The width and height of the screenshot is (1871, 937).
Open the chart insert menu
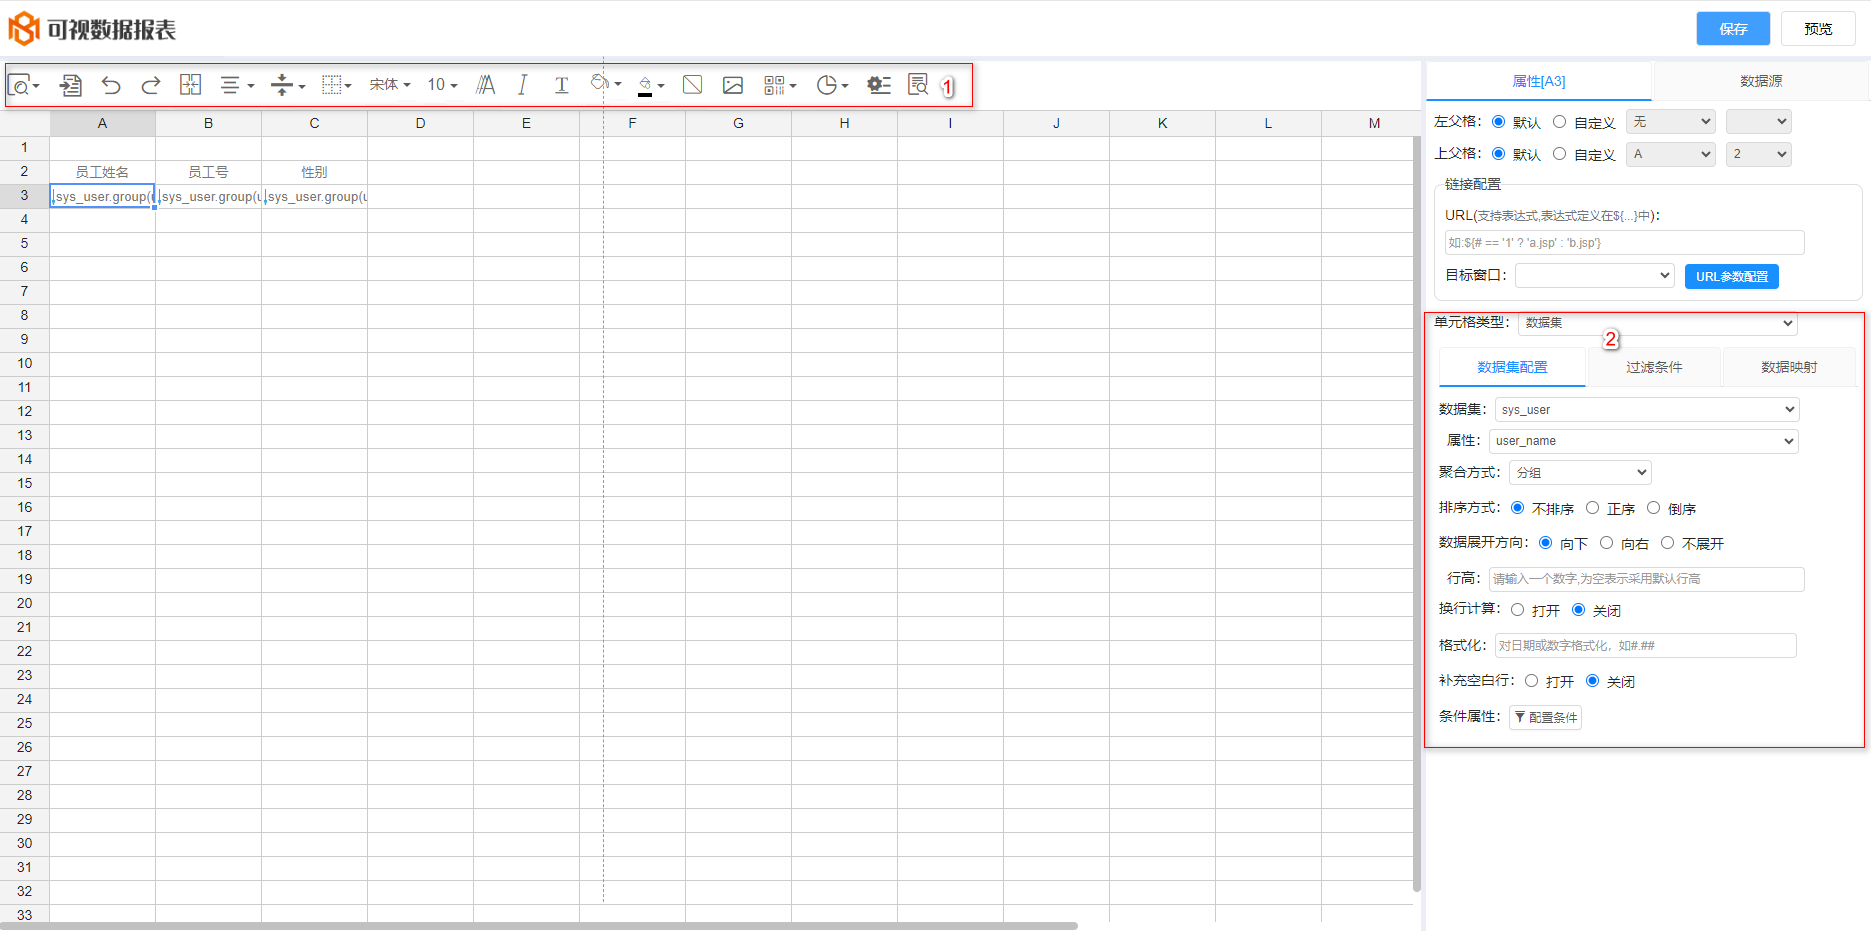832,85
